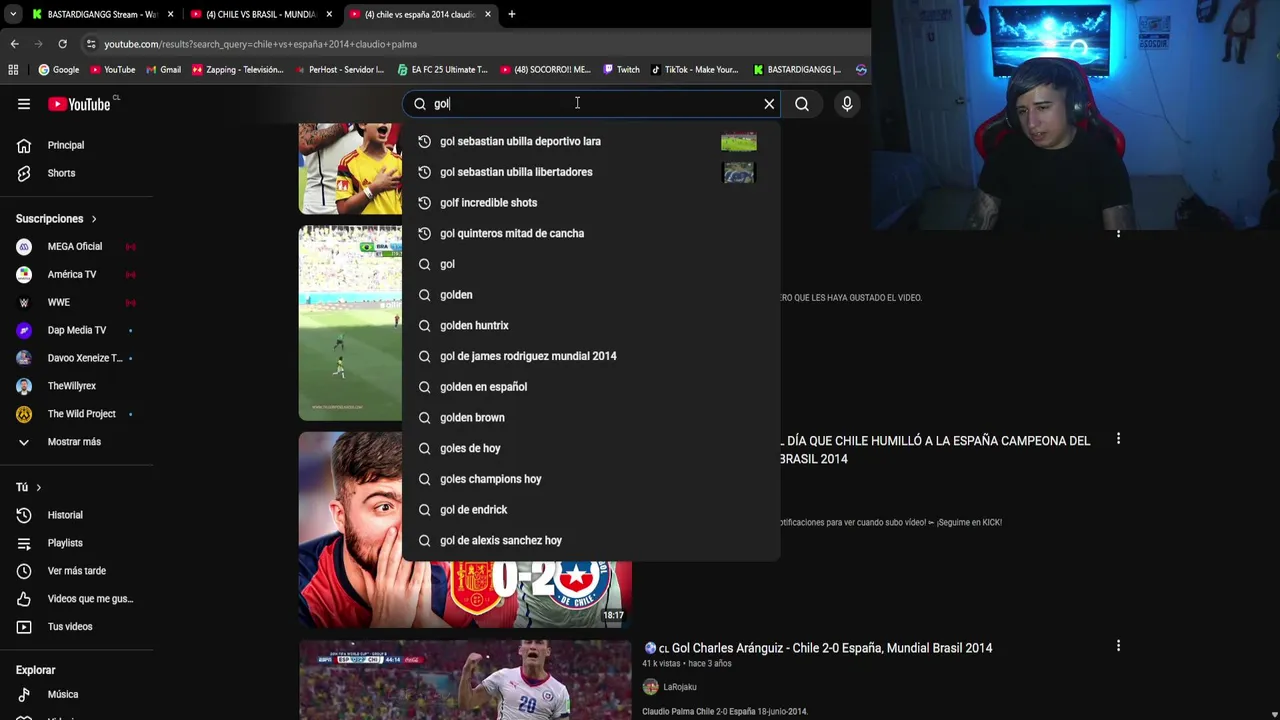
Task: Open YouTube bookmark
Action: 112,69
